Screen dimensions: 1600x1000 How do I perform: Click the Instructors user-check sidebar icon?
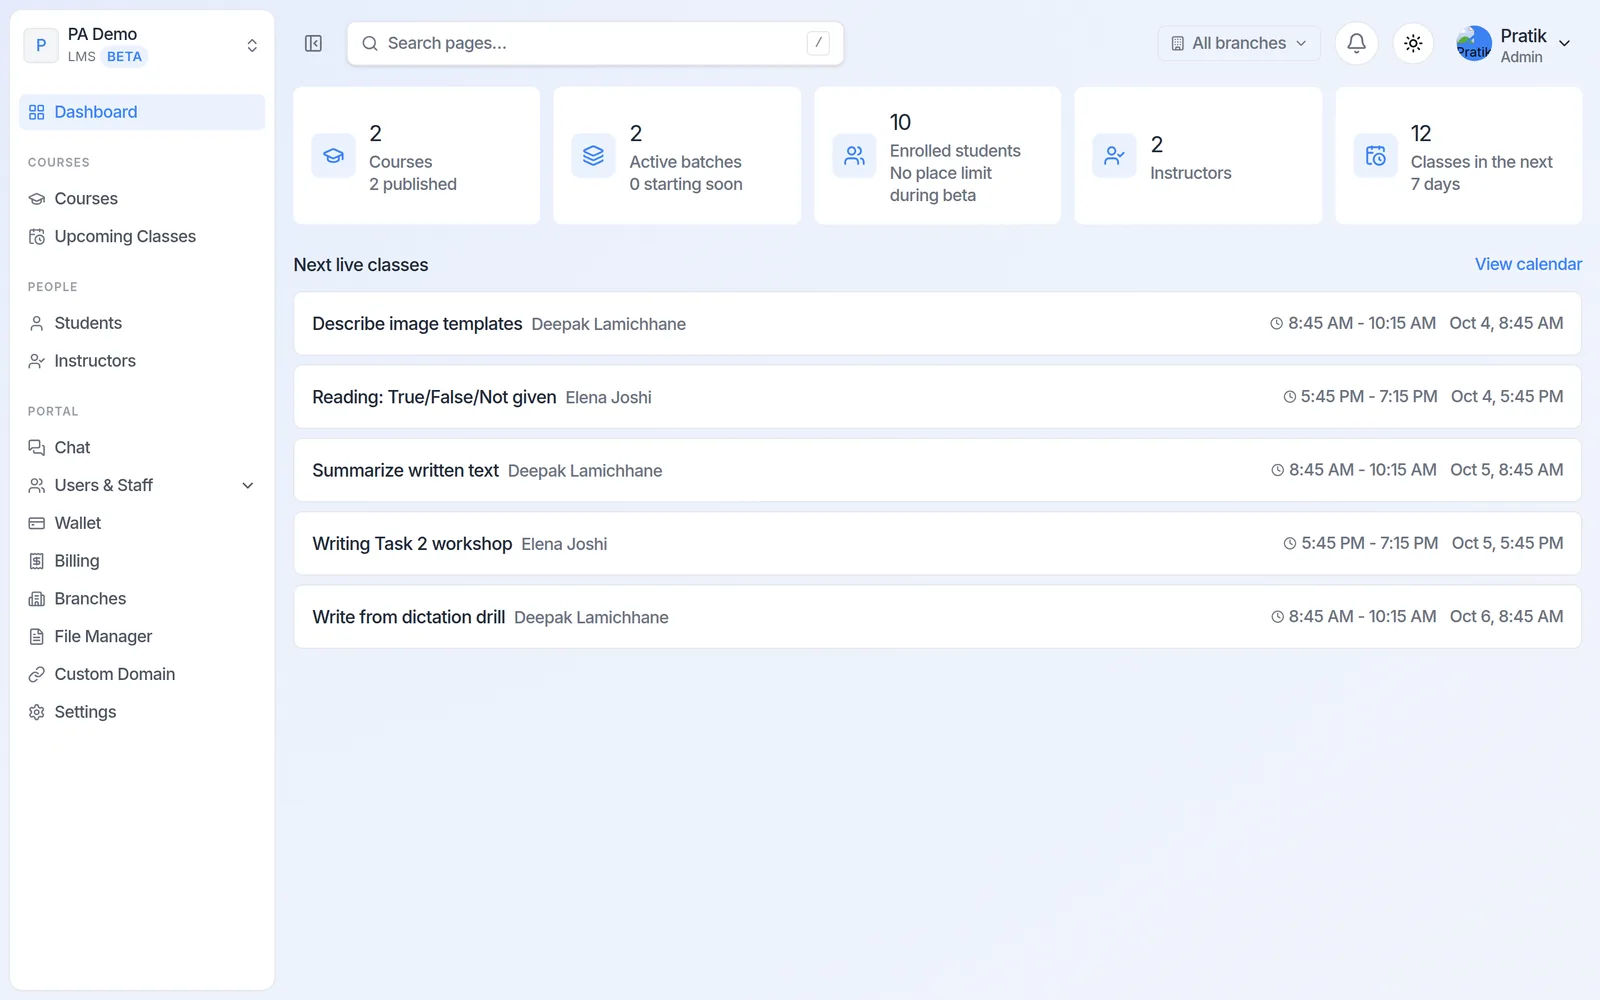pyautogui.click(x=37, y=361)
